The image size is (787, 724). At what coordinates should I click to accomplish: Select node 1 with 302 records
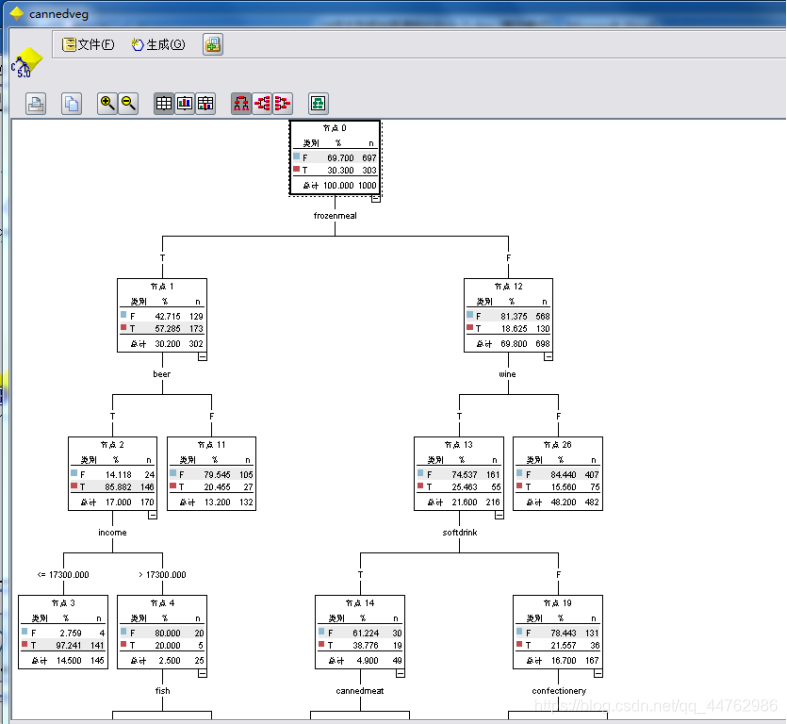(162, 315)
